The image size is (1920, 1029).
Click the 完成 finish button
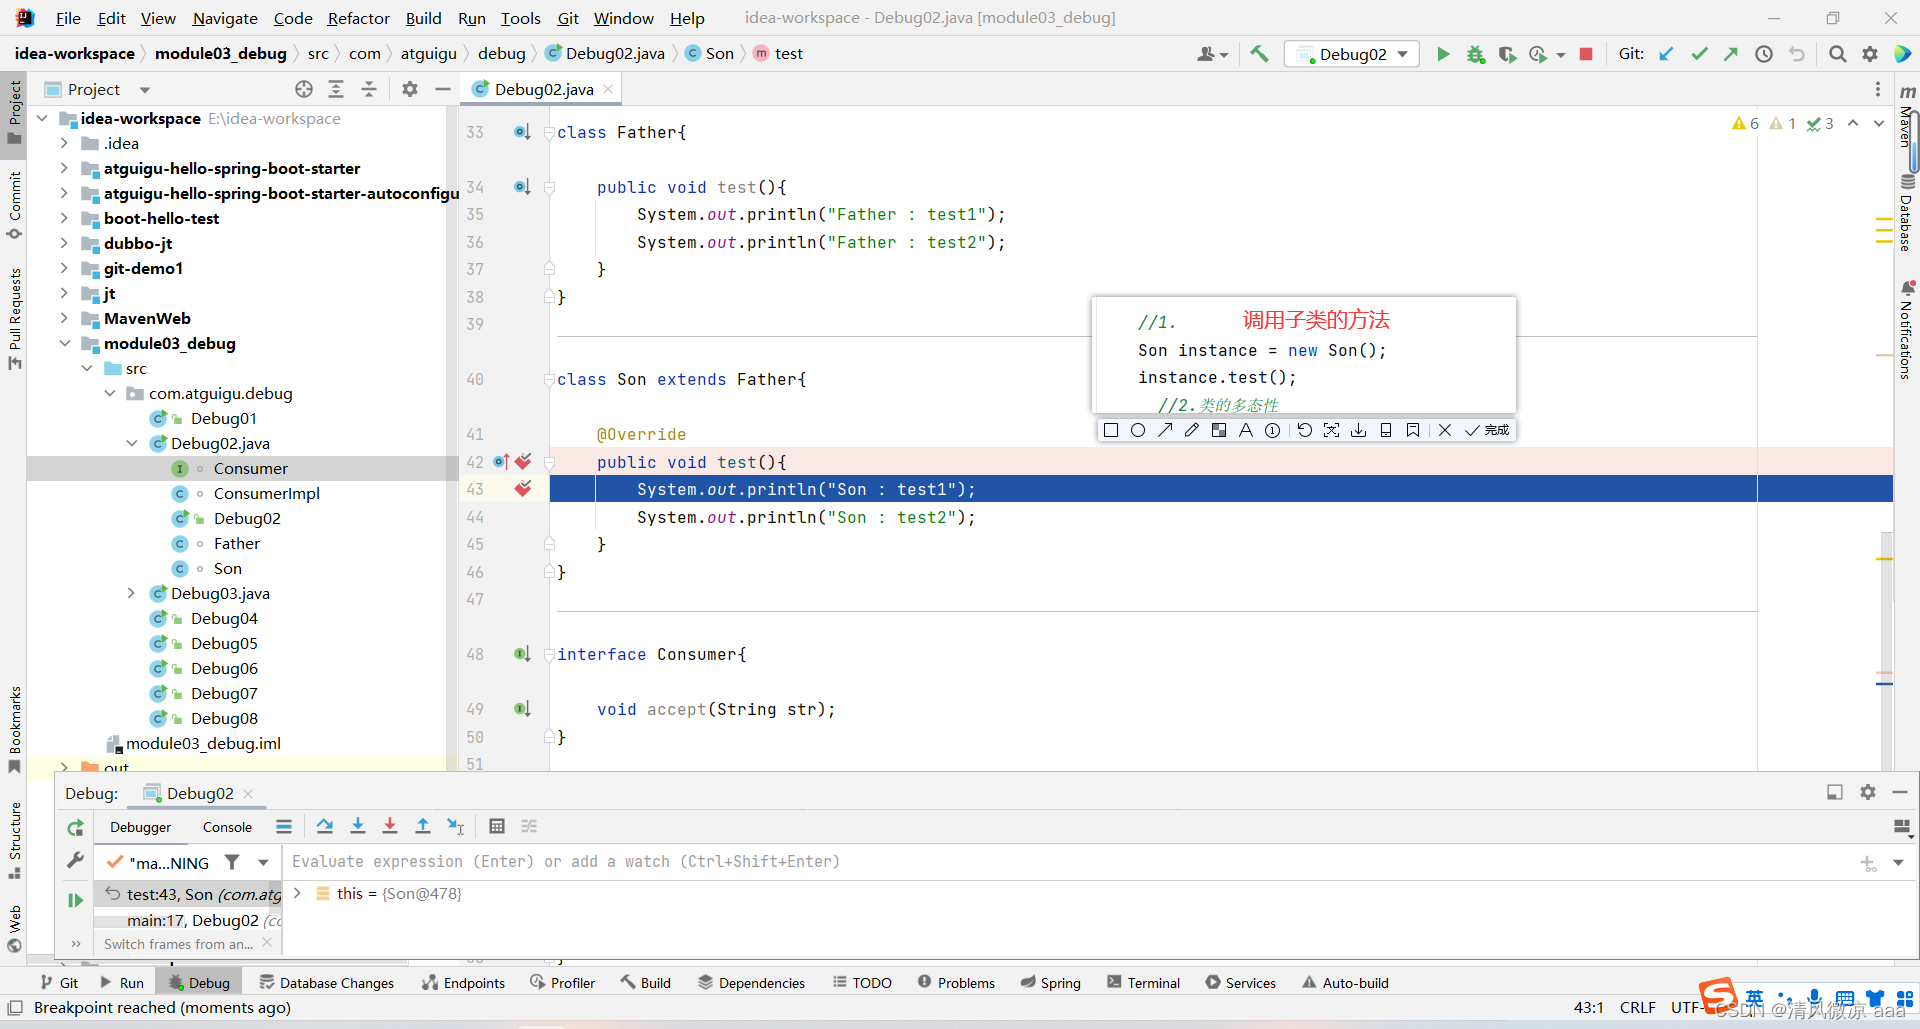(x=1487, y=430)
